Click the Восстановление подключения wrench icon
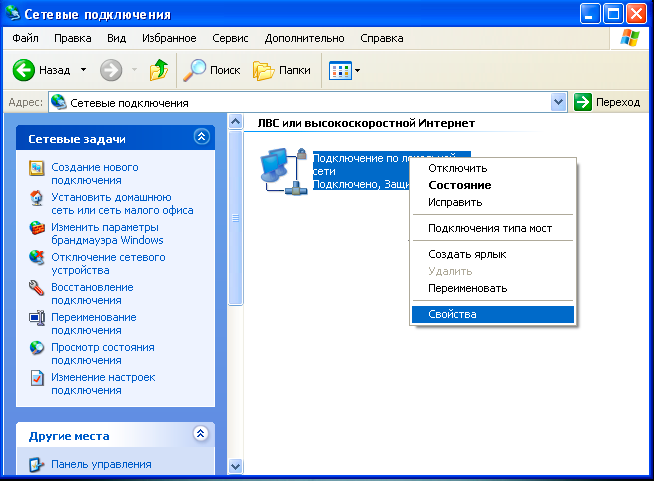654x481 pixels. (x=37, y=288)
